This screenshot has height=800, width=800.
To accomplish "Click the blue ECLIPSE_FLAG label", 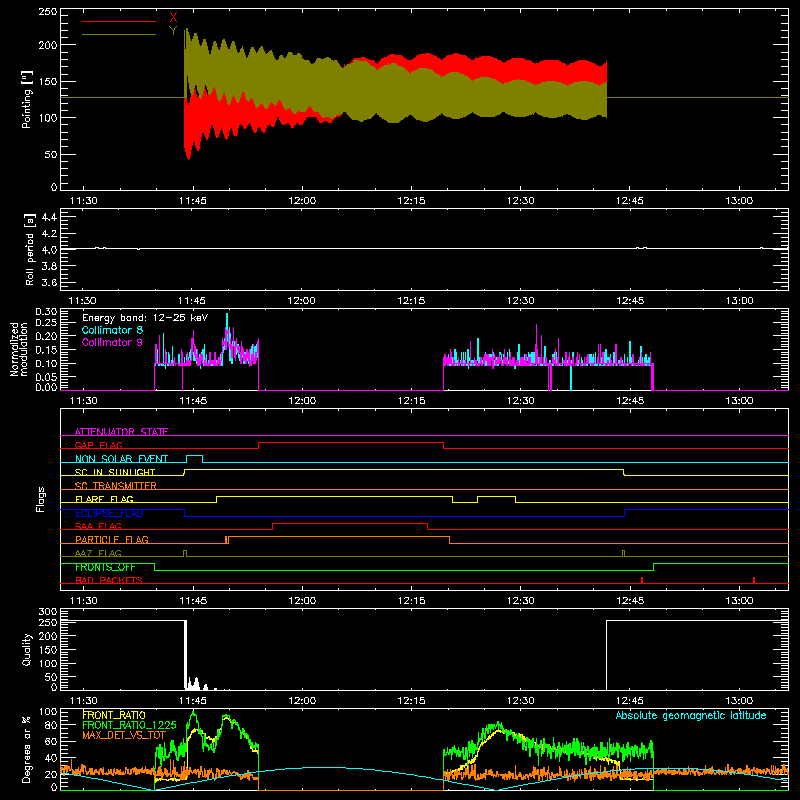I will pos(109,513).
